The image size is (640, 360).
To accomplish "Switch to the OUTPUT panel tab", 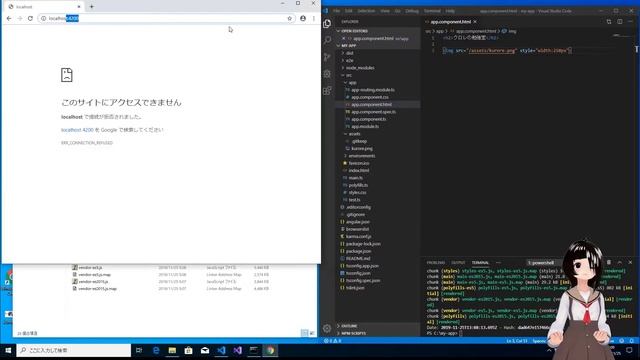I will [458, 263].
